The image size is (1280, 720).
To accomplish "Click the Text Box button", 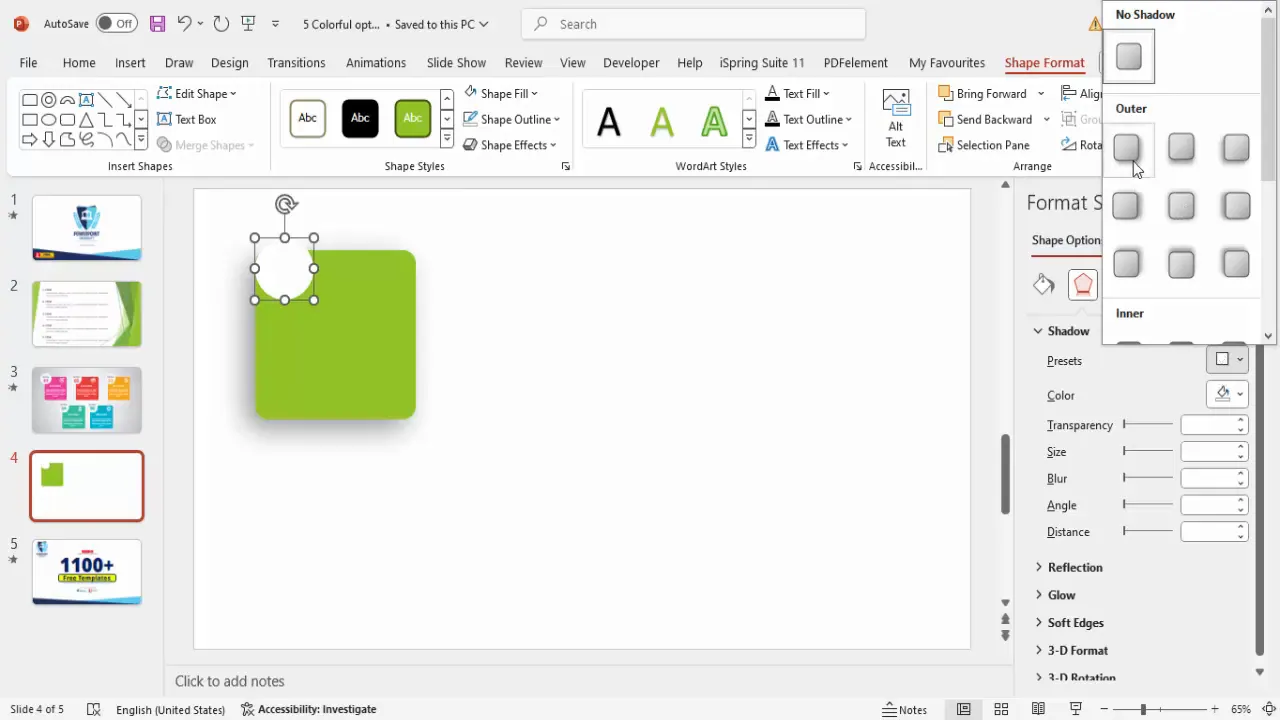I will [x=186, y=119].
